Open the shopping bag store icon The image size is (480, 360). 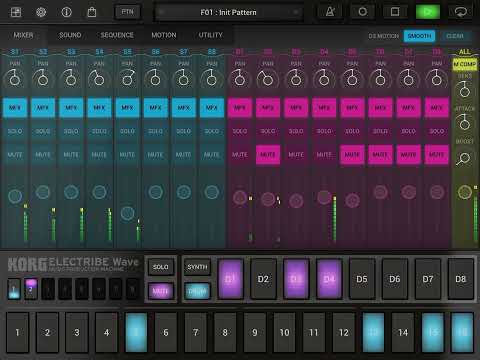(x=92, y=12)
